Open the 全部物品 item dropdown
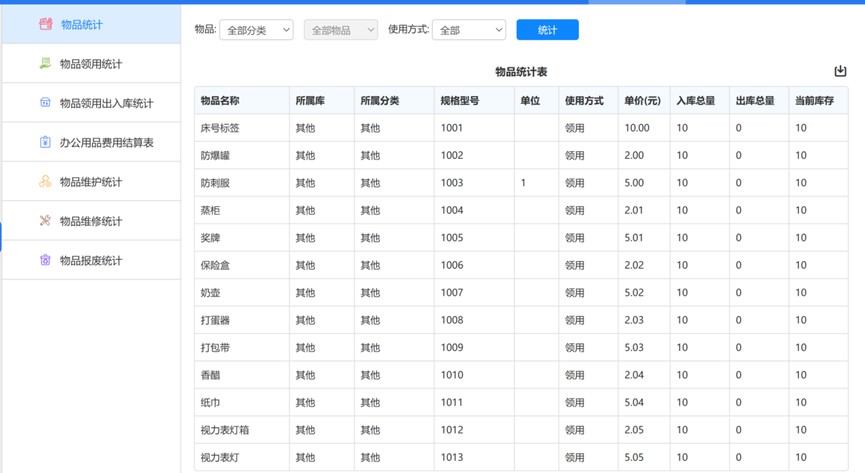This screenshot has height=473, width=865. tap(341, 30)
